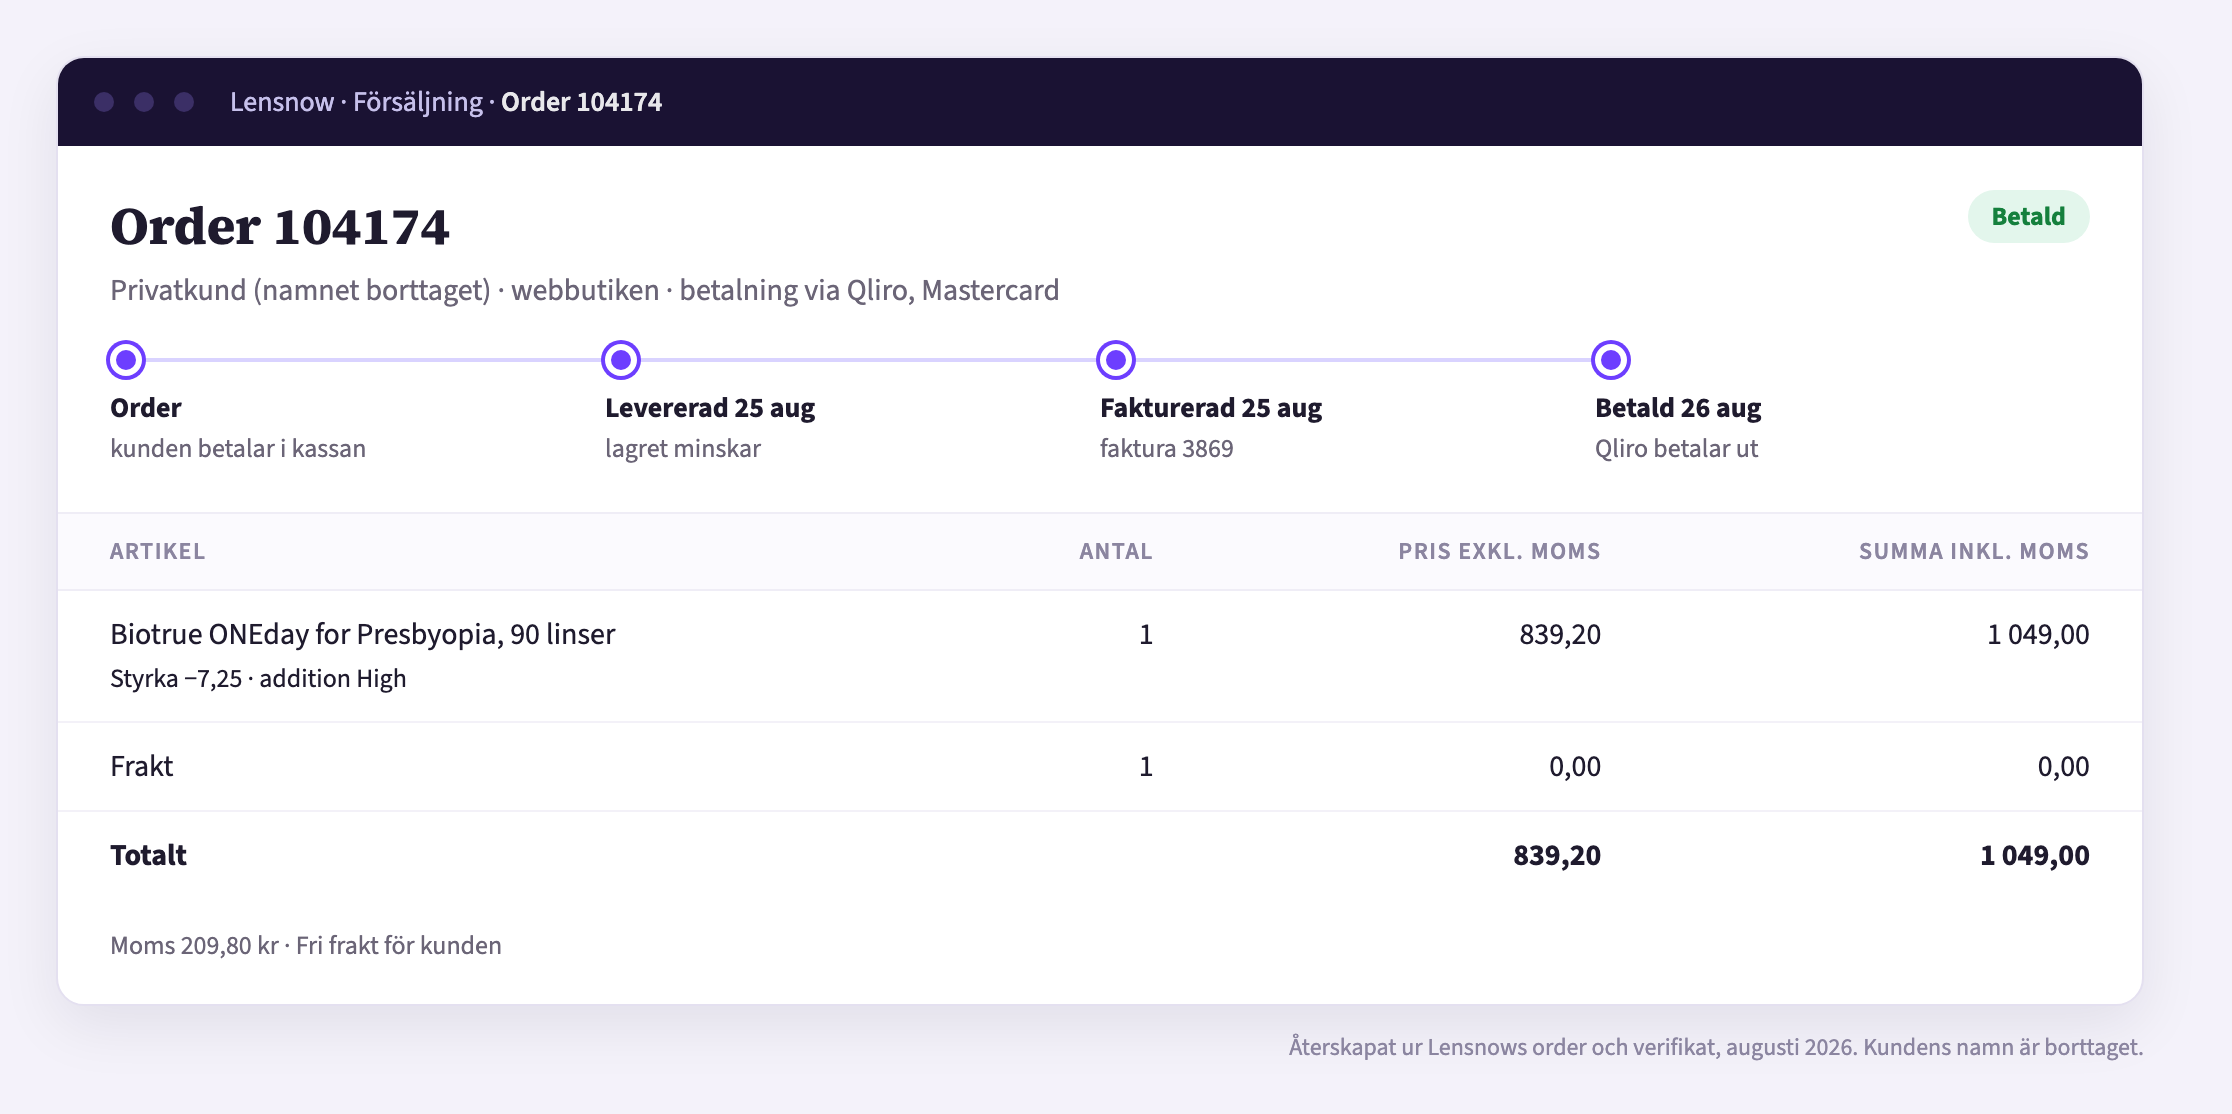
Task: Select the Biotrue ONEday for Presbyopia row
Action: click(1100, 656)
